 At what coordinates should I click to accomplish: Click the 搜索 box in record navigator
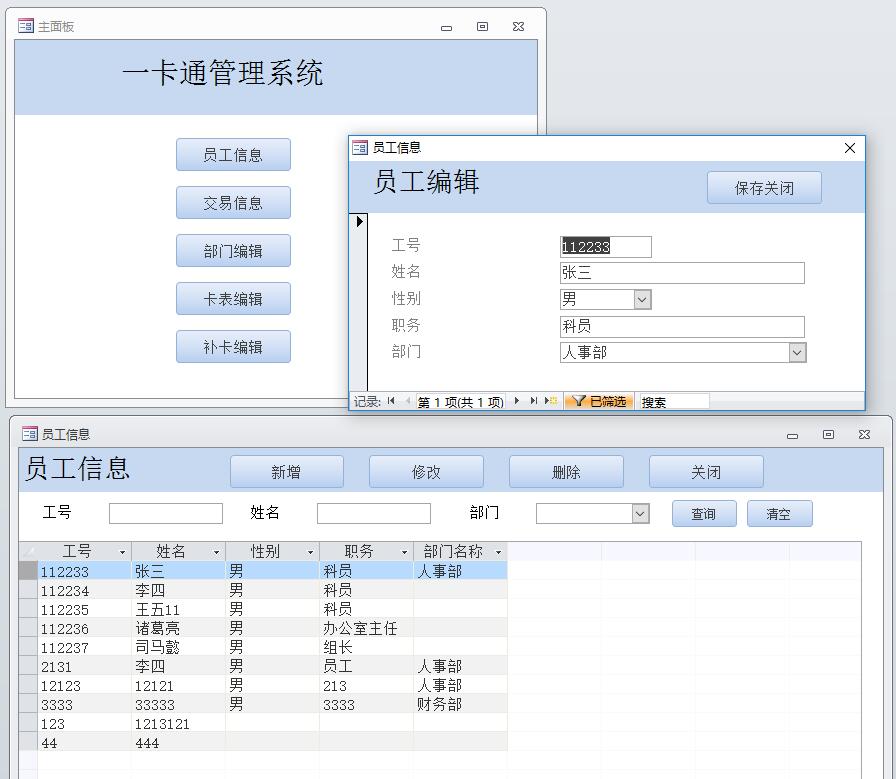coord(674,402)
